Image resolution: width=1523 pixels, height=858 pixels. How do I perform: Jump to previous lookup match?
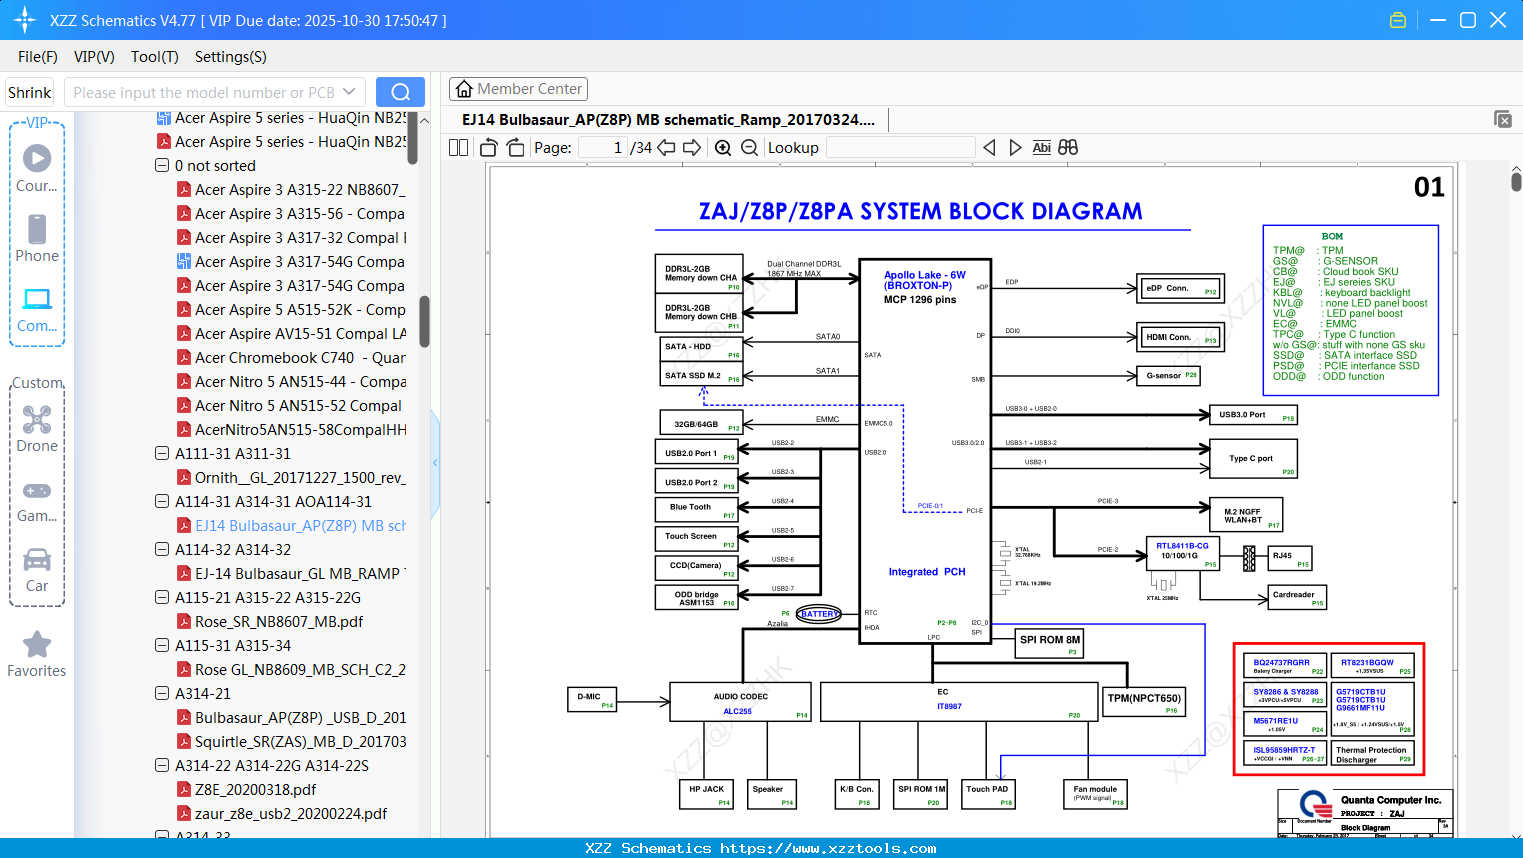click(x=989, y=148)
